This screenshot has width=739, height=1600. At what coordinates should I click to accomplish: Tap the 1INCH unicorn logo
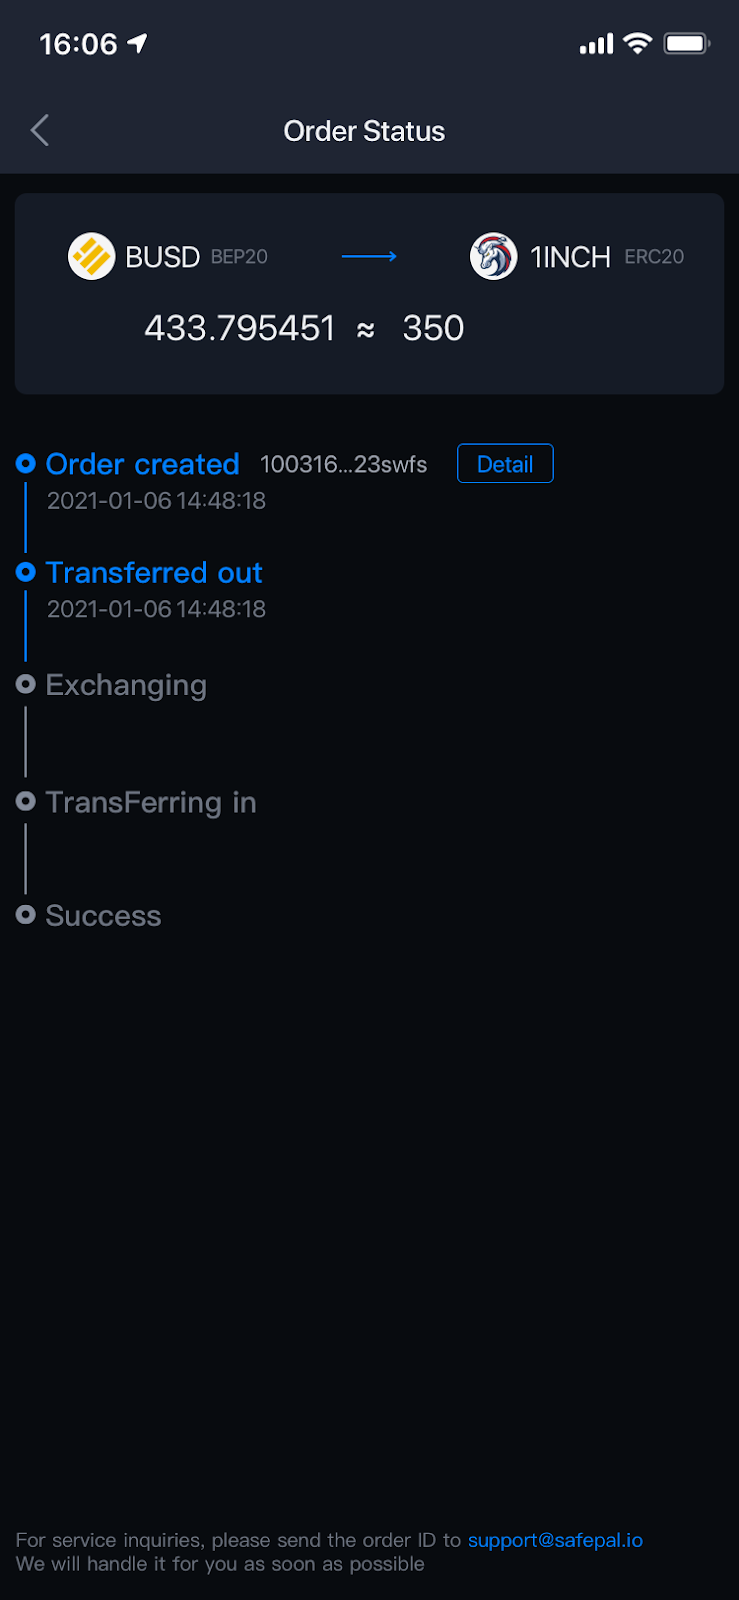[x=493, y=257]
